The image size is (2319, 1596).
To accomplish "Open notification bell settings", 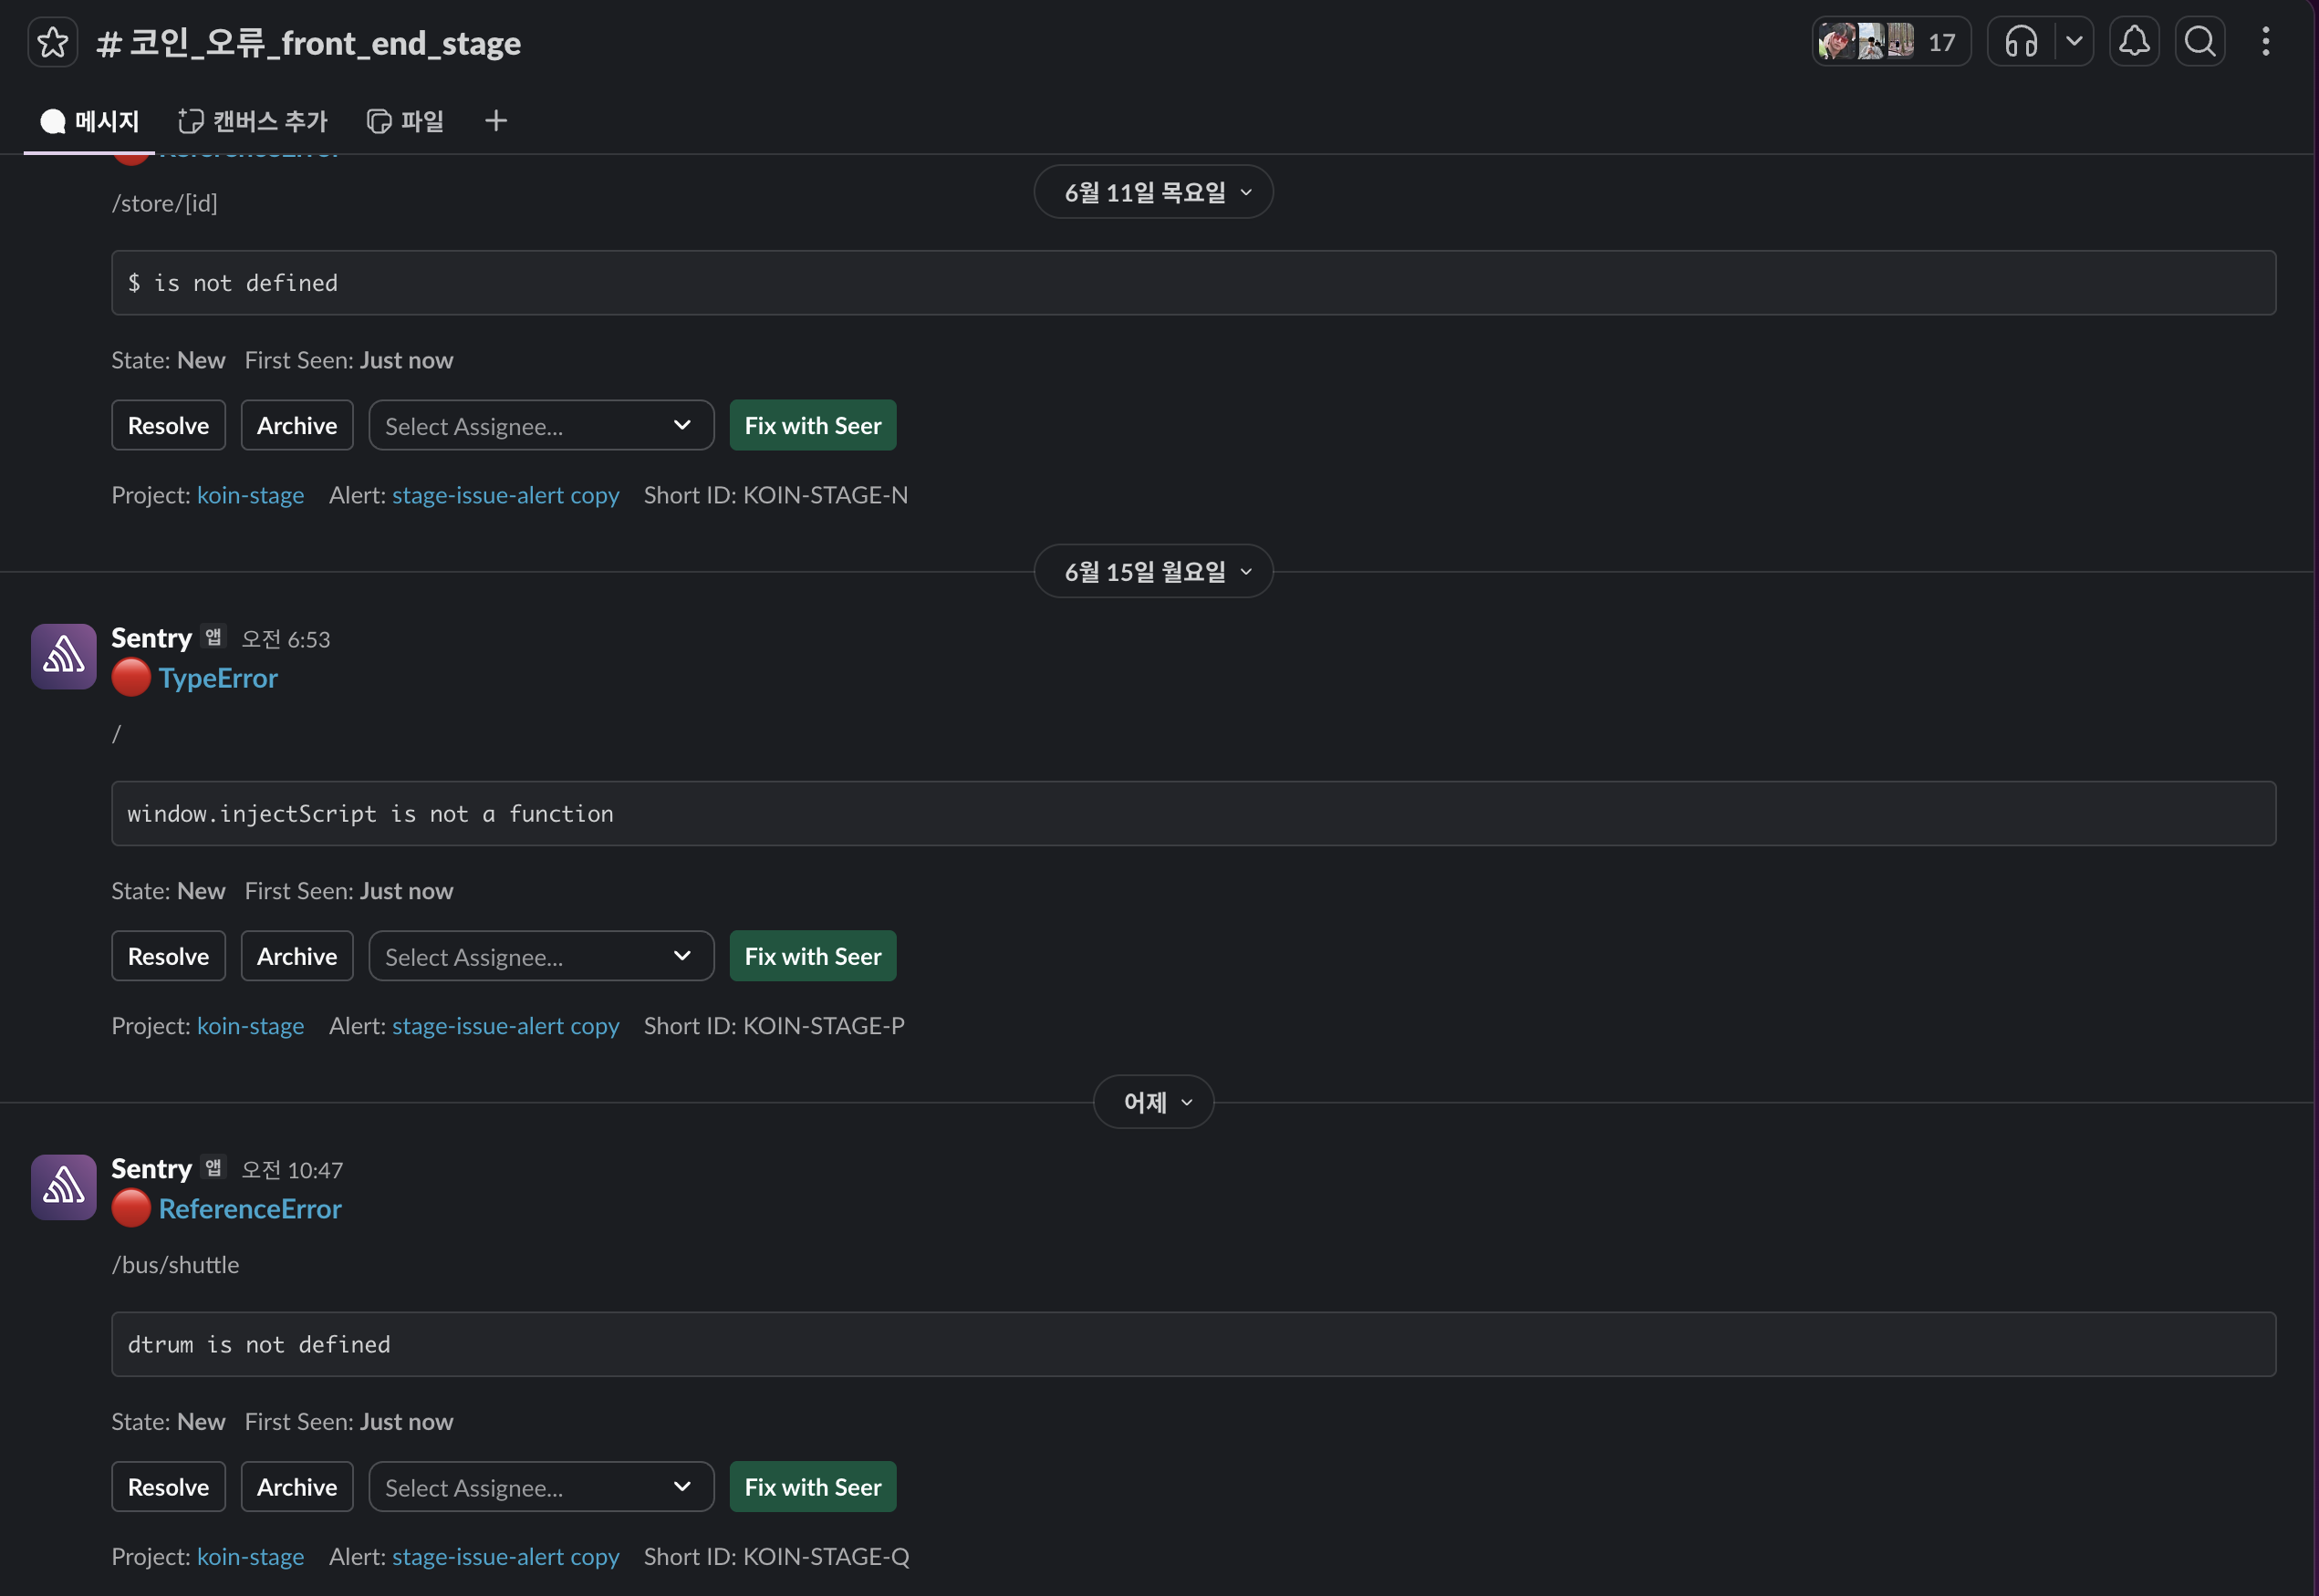I will point(2134,42).
